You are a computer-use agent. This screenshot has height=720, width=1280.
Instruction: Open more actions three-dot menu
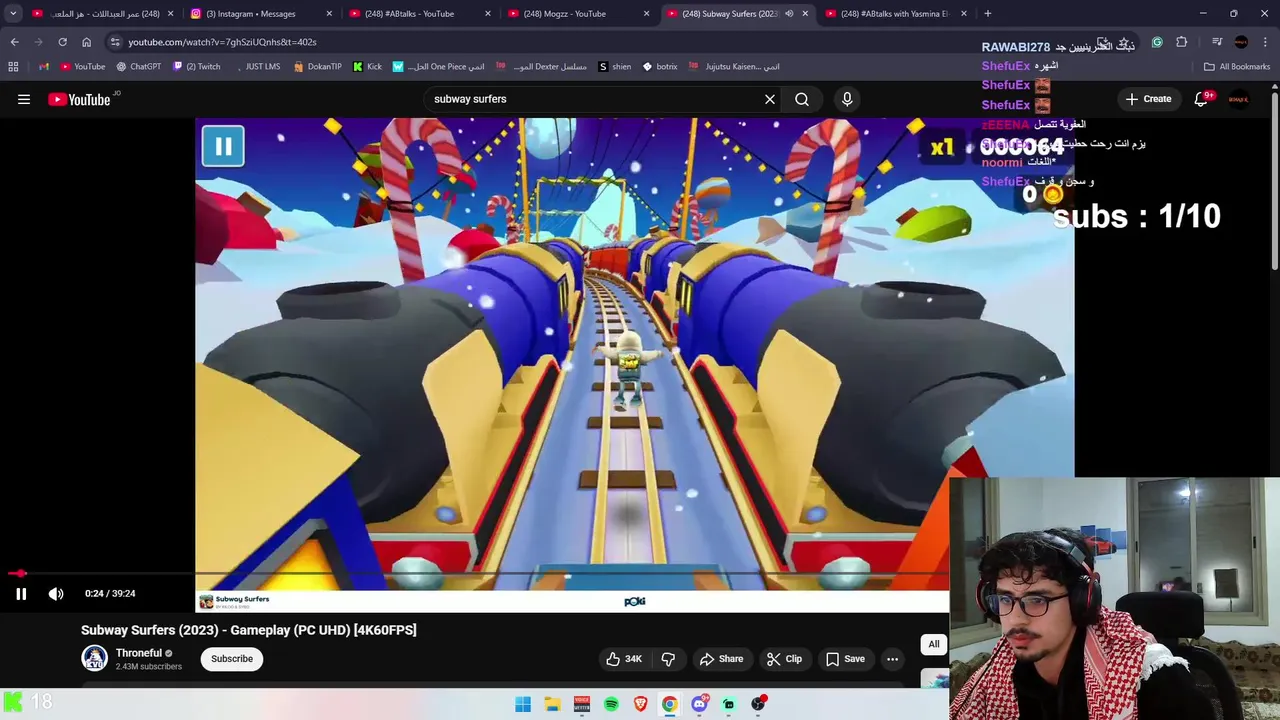892,659
